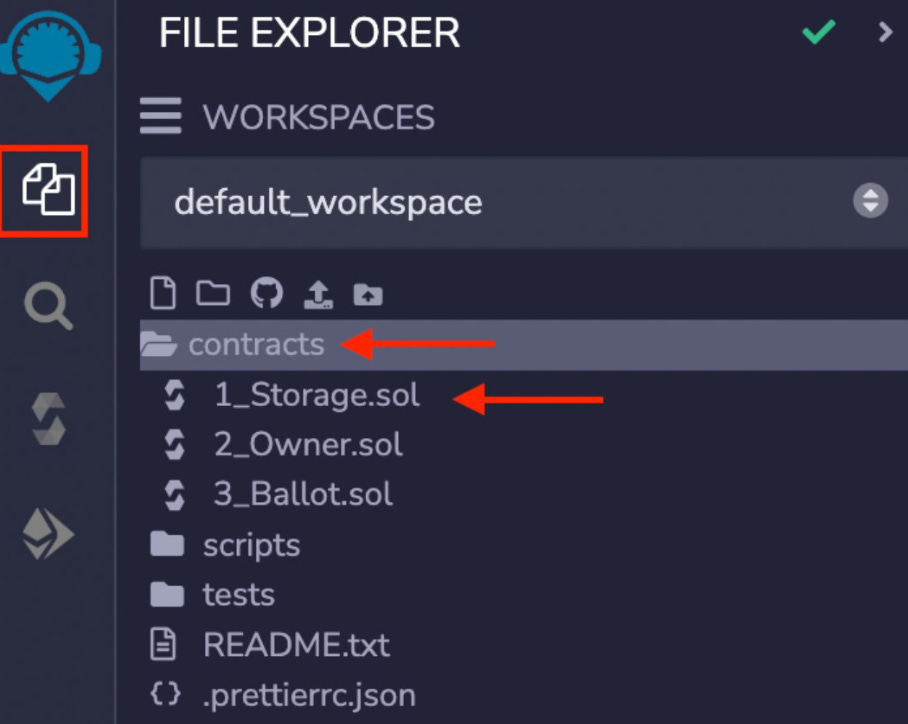Upload a folder to workspace icon

[x=368, y=294]
